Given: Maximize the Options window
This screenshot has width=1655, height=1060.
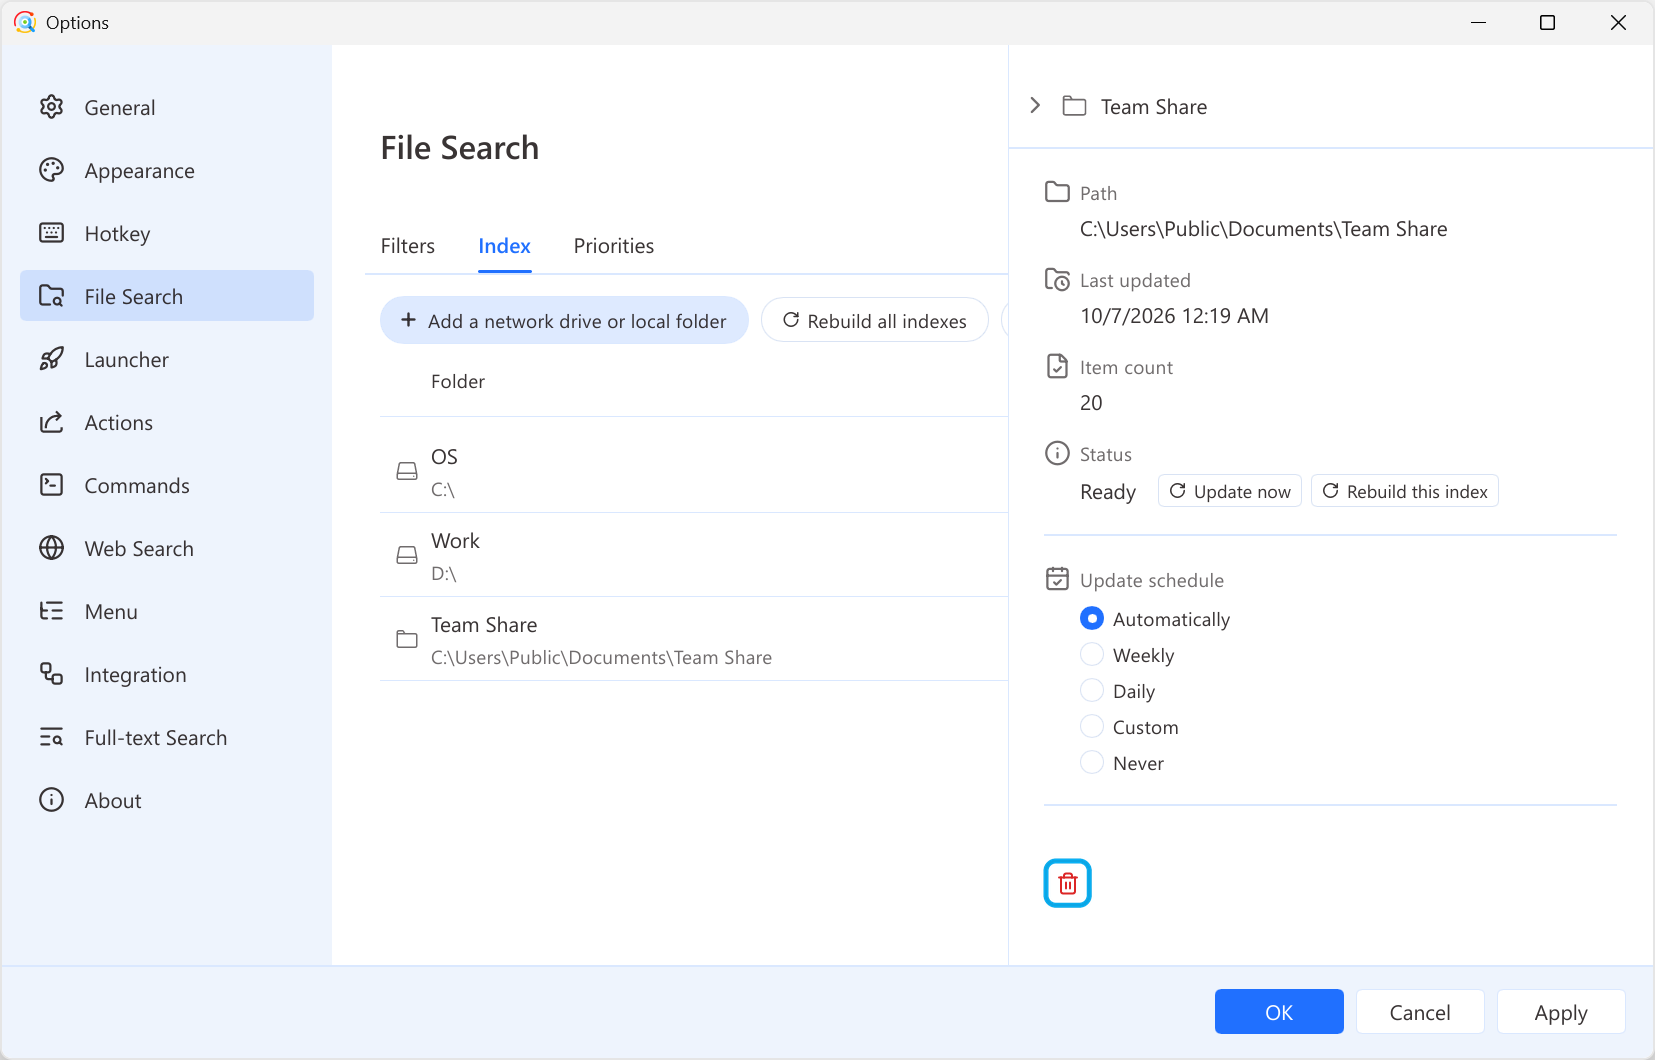Looking at the screenshot, I should [x=1547, y=22].
